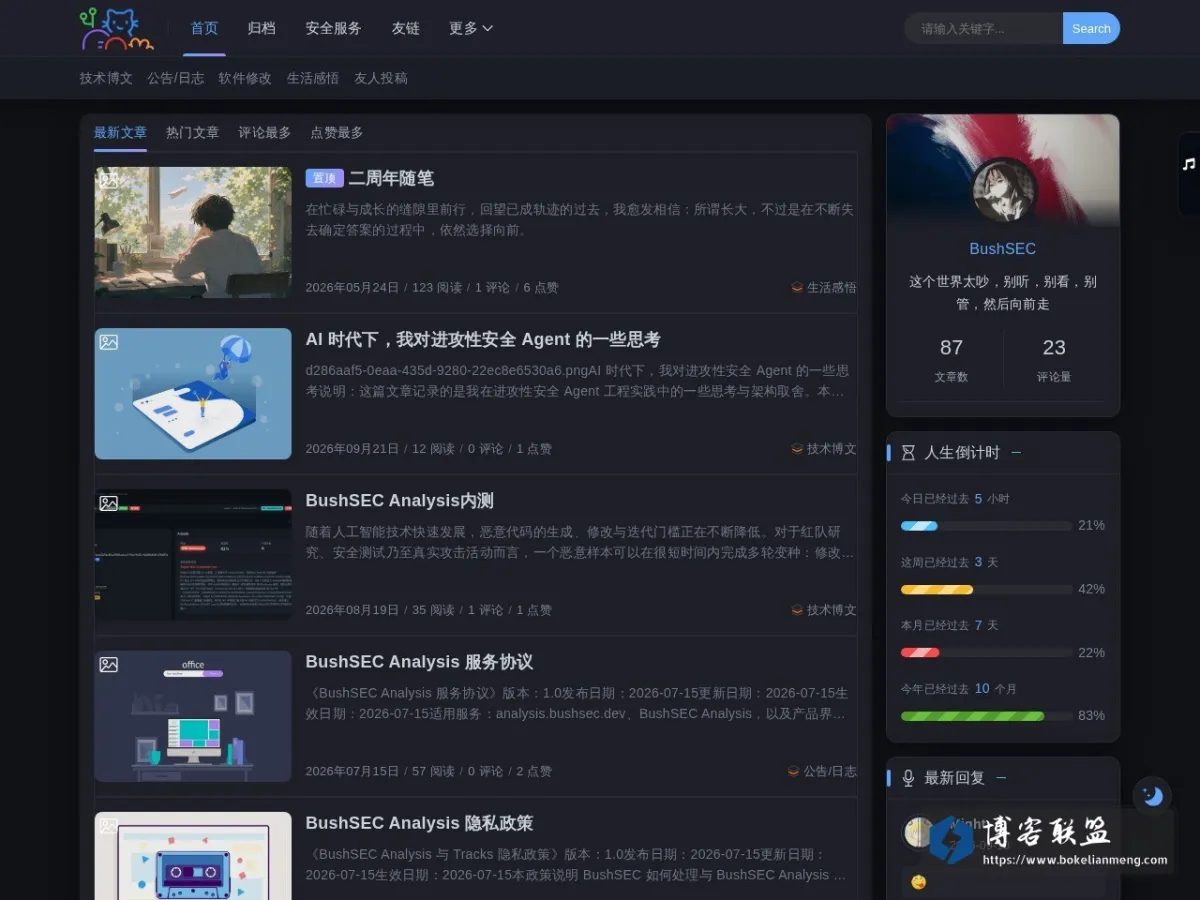Click the image icon on AI article thumbnail
The width and height of the screenshot is (1200, 900).
pos(108,342)
